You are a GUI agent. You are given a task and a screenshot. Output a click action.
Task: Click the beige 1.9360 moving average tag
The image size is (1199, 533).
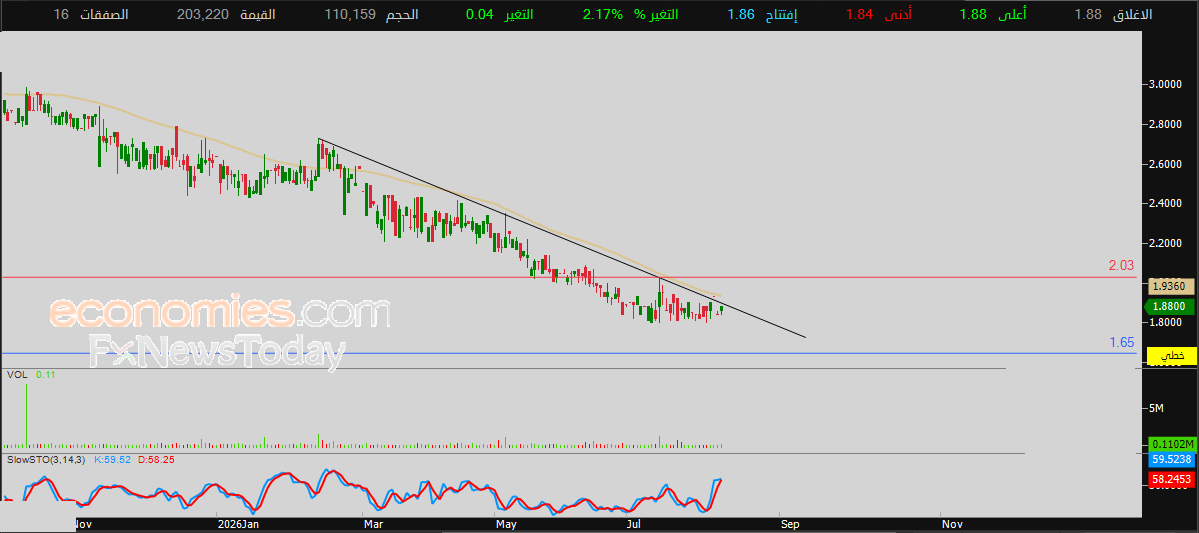tap(1171, 286)
